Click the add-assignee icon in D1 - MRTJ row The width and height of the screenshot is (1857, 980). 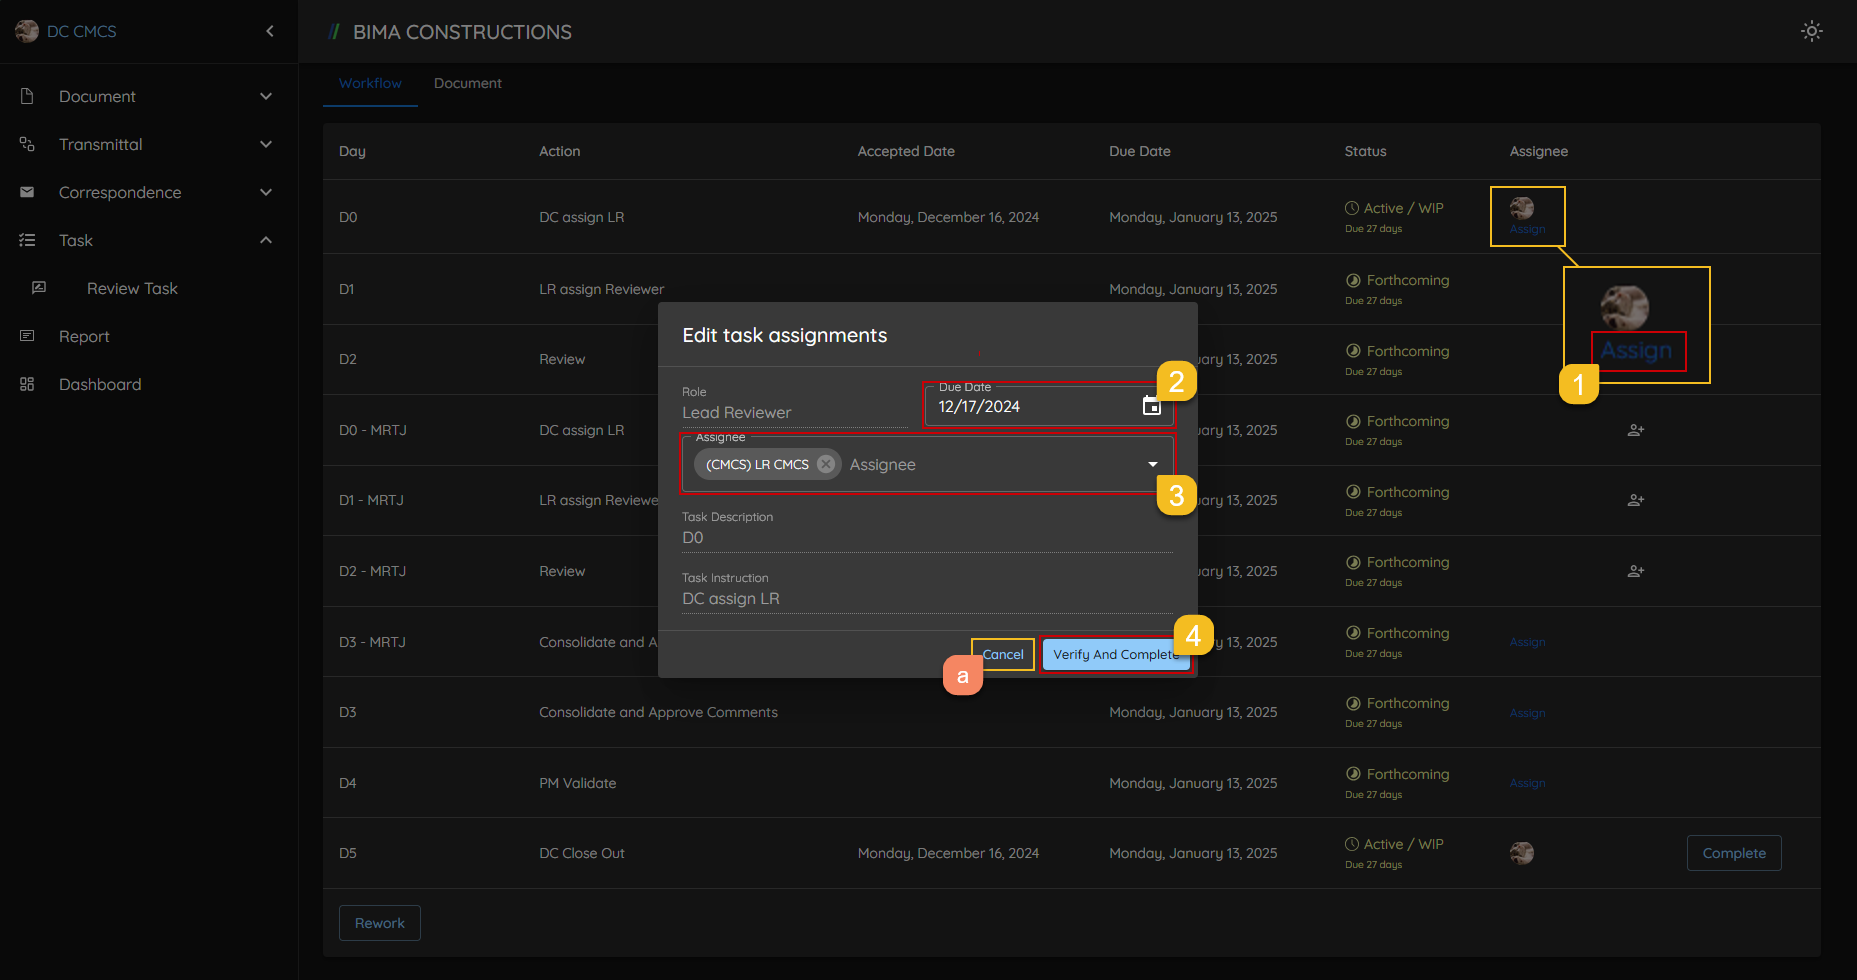(1636, 500)
